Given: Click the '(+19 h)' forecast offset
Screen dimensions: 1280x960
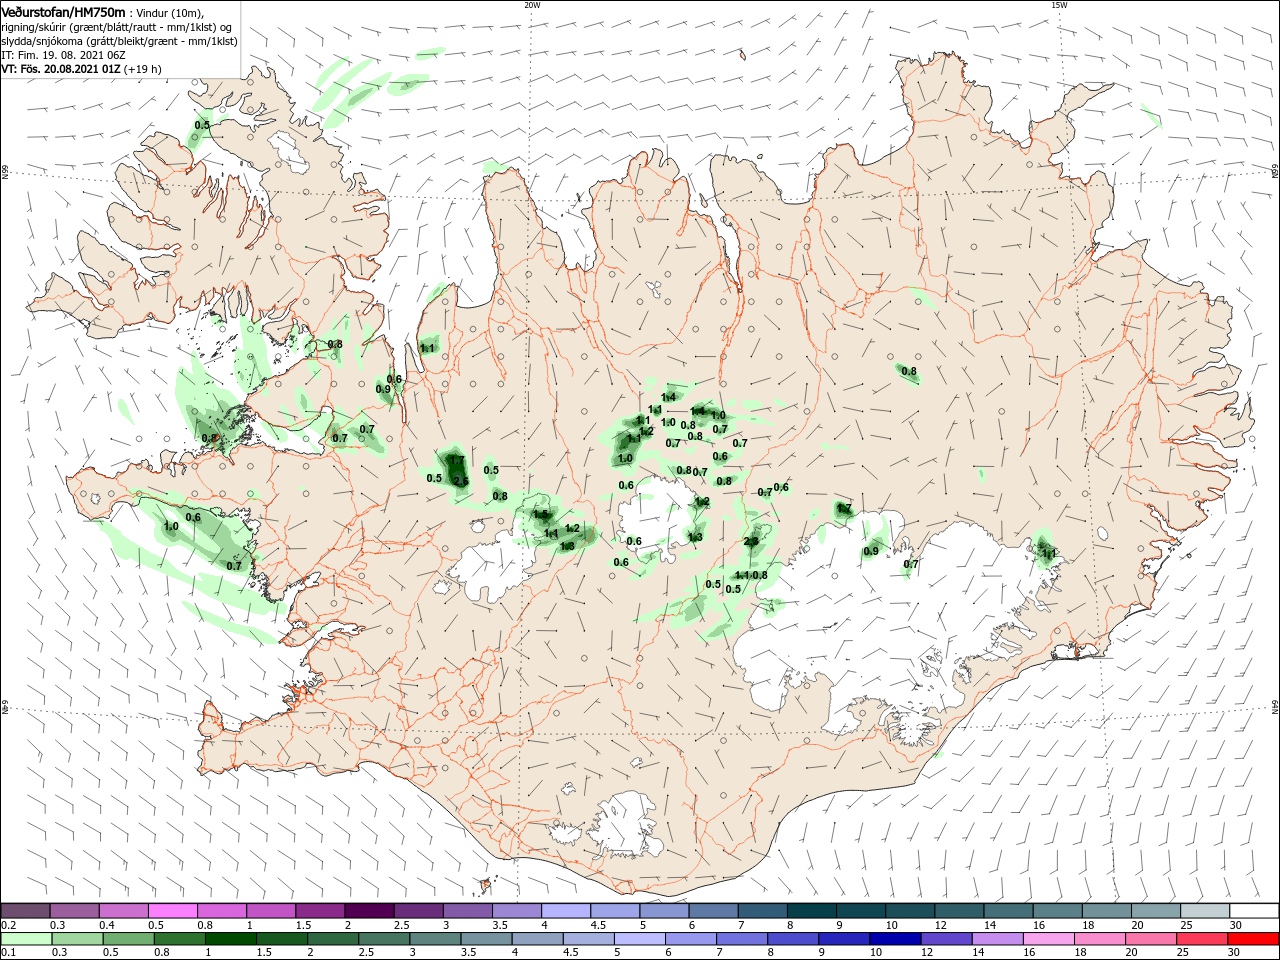Looking at the screenshot, I should point(143,69).
